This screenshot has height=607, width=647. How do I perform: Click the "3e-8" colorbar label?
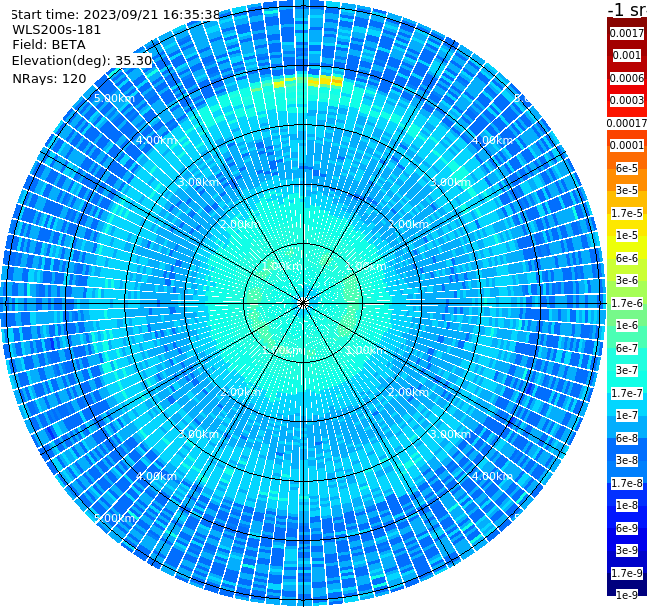(627, 460)
